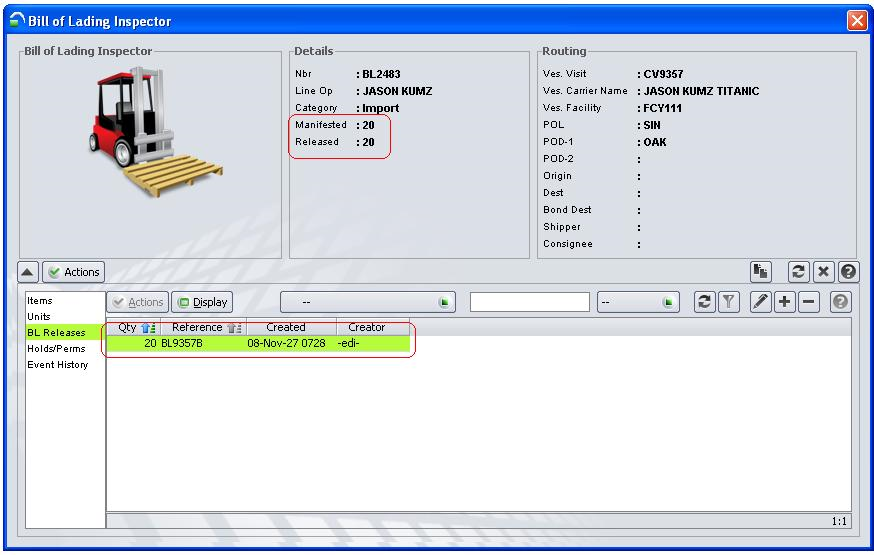Click the Creator column header
The image size is (874, 555).
click(373, 328)
